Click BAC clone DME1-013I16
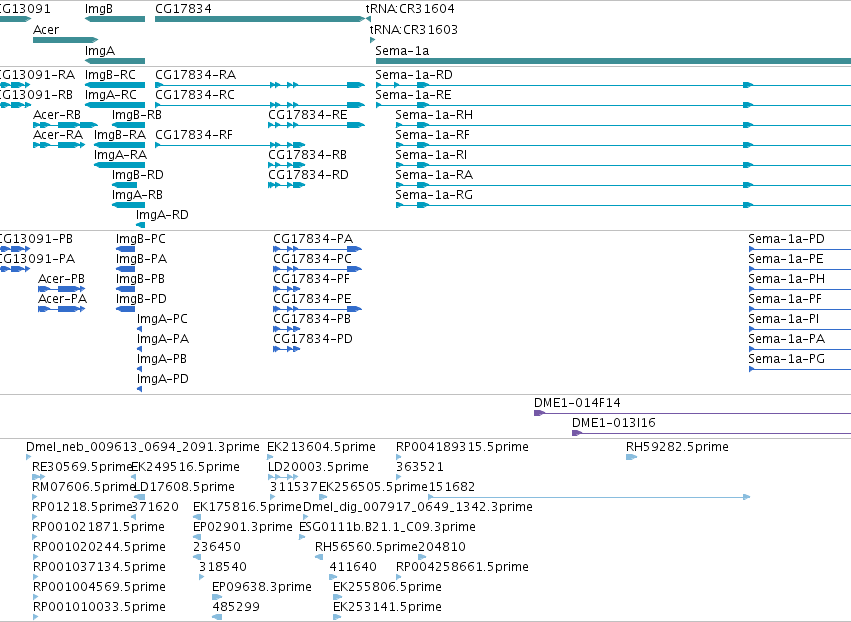The image size is (851, 622). tap(712, 433)
